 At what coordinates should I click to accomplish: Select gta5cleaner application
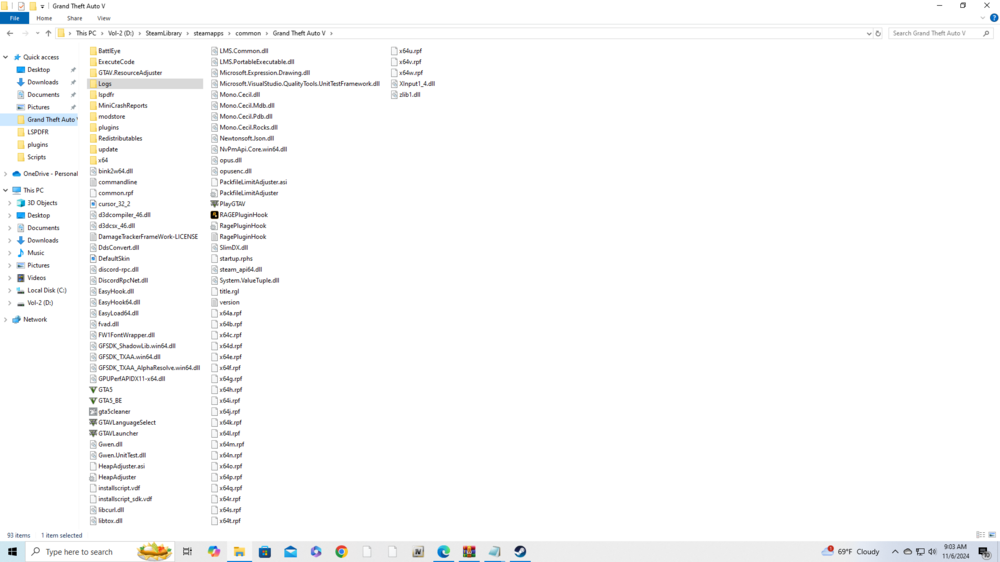pos(110,411)
